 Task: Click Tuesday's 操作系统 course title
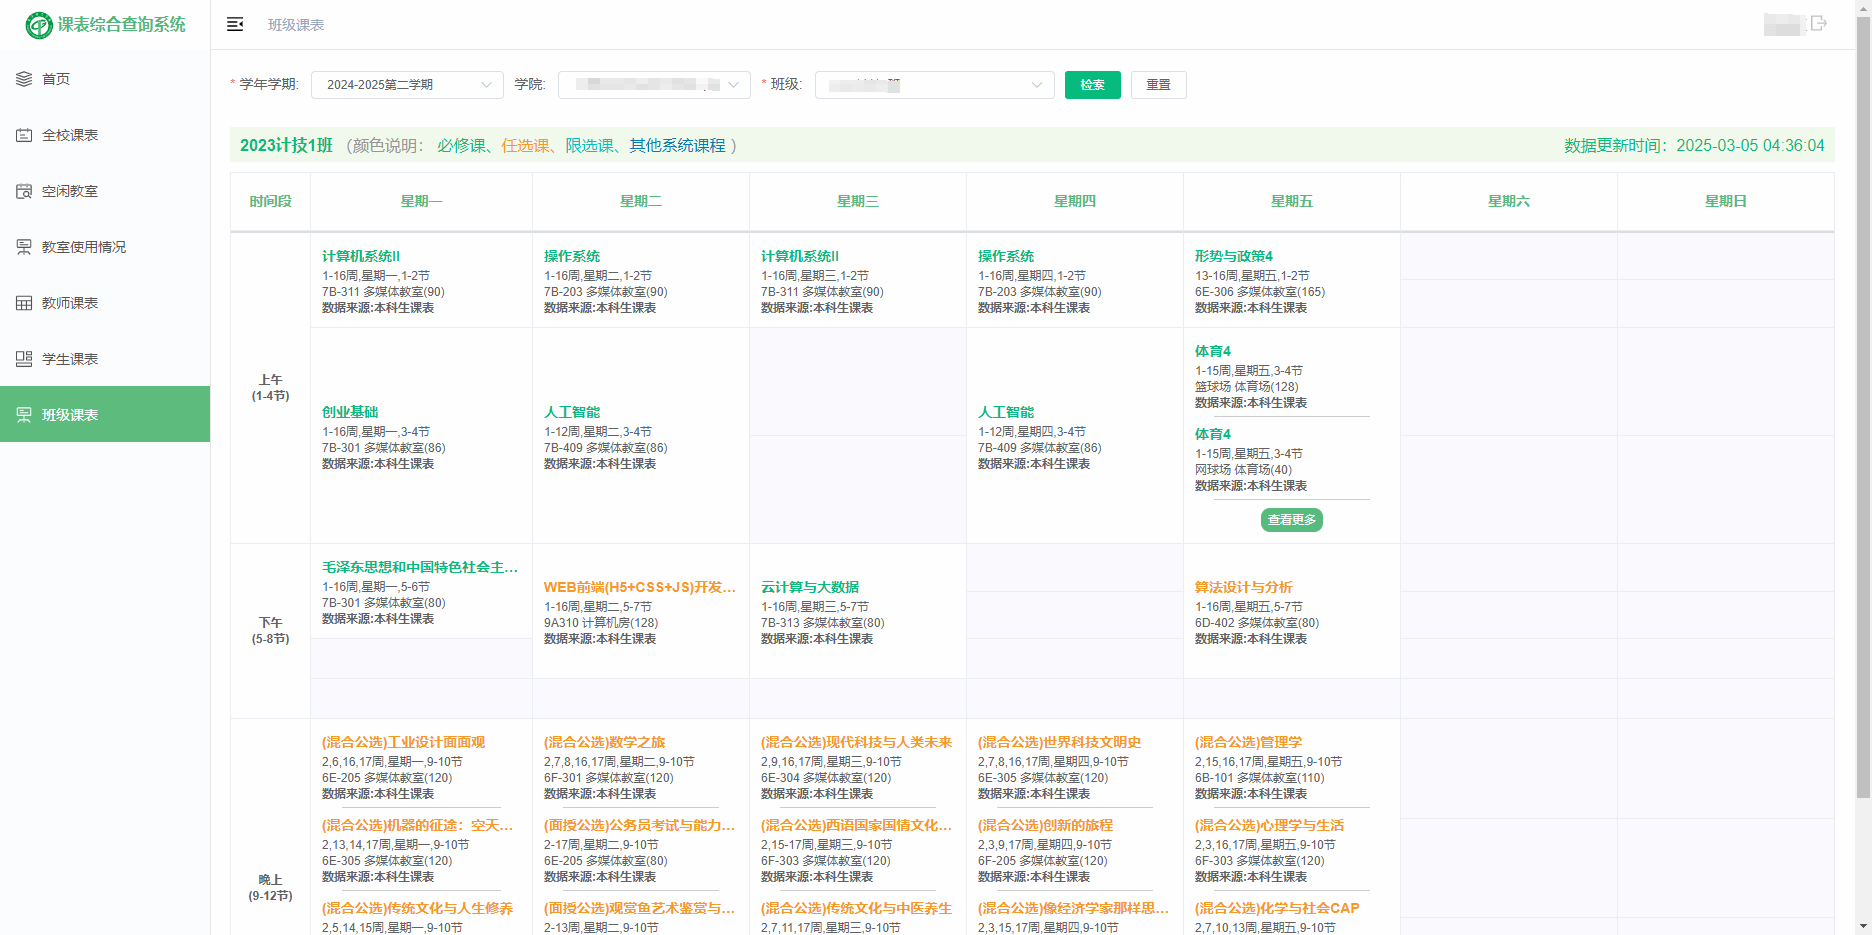[572, 257]
